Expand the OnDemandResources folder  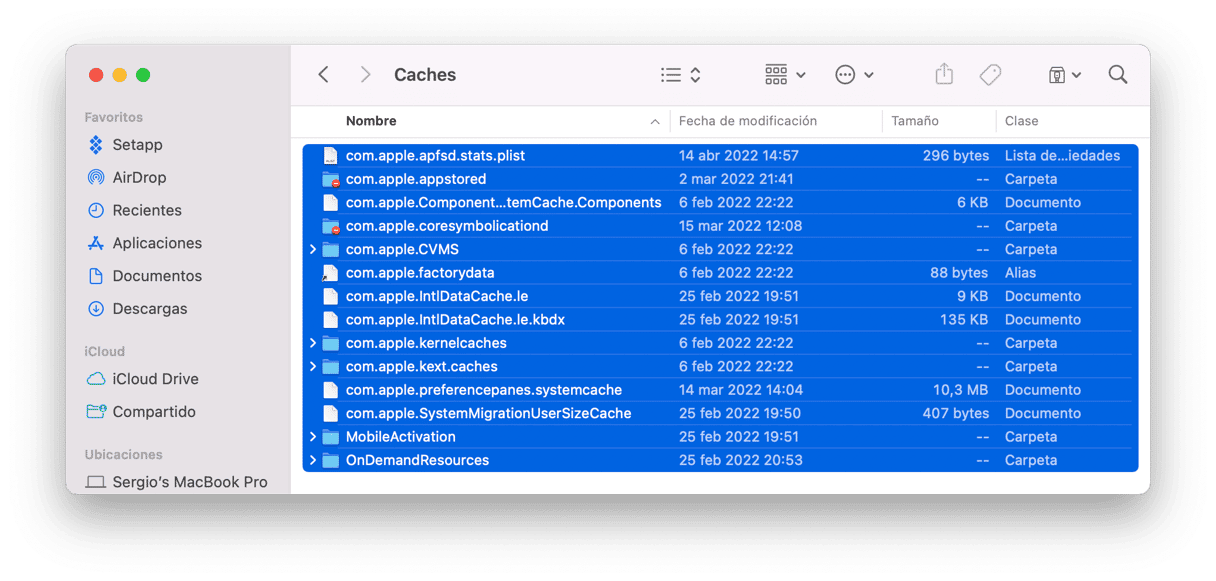pyautogui.click(x=313, y=460)
